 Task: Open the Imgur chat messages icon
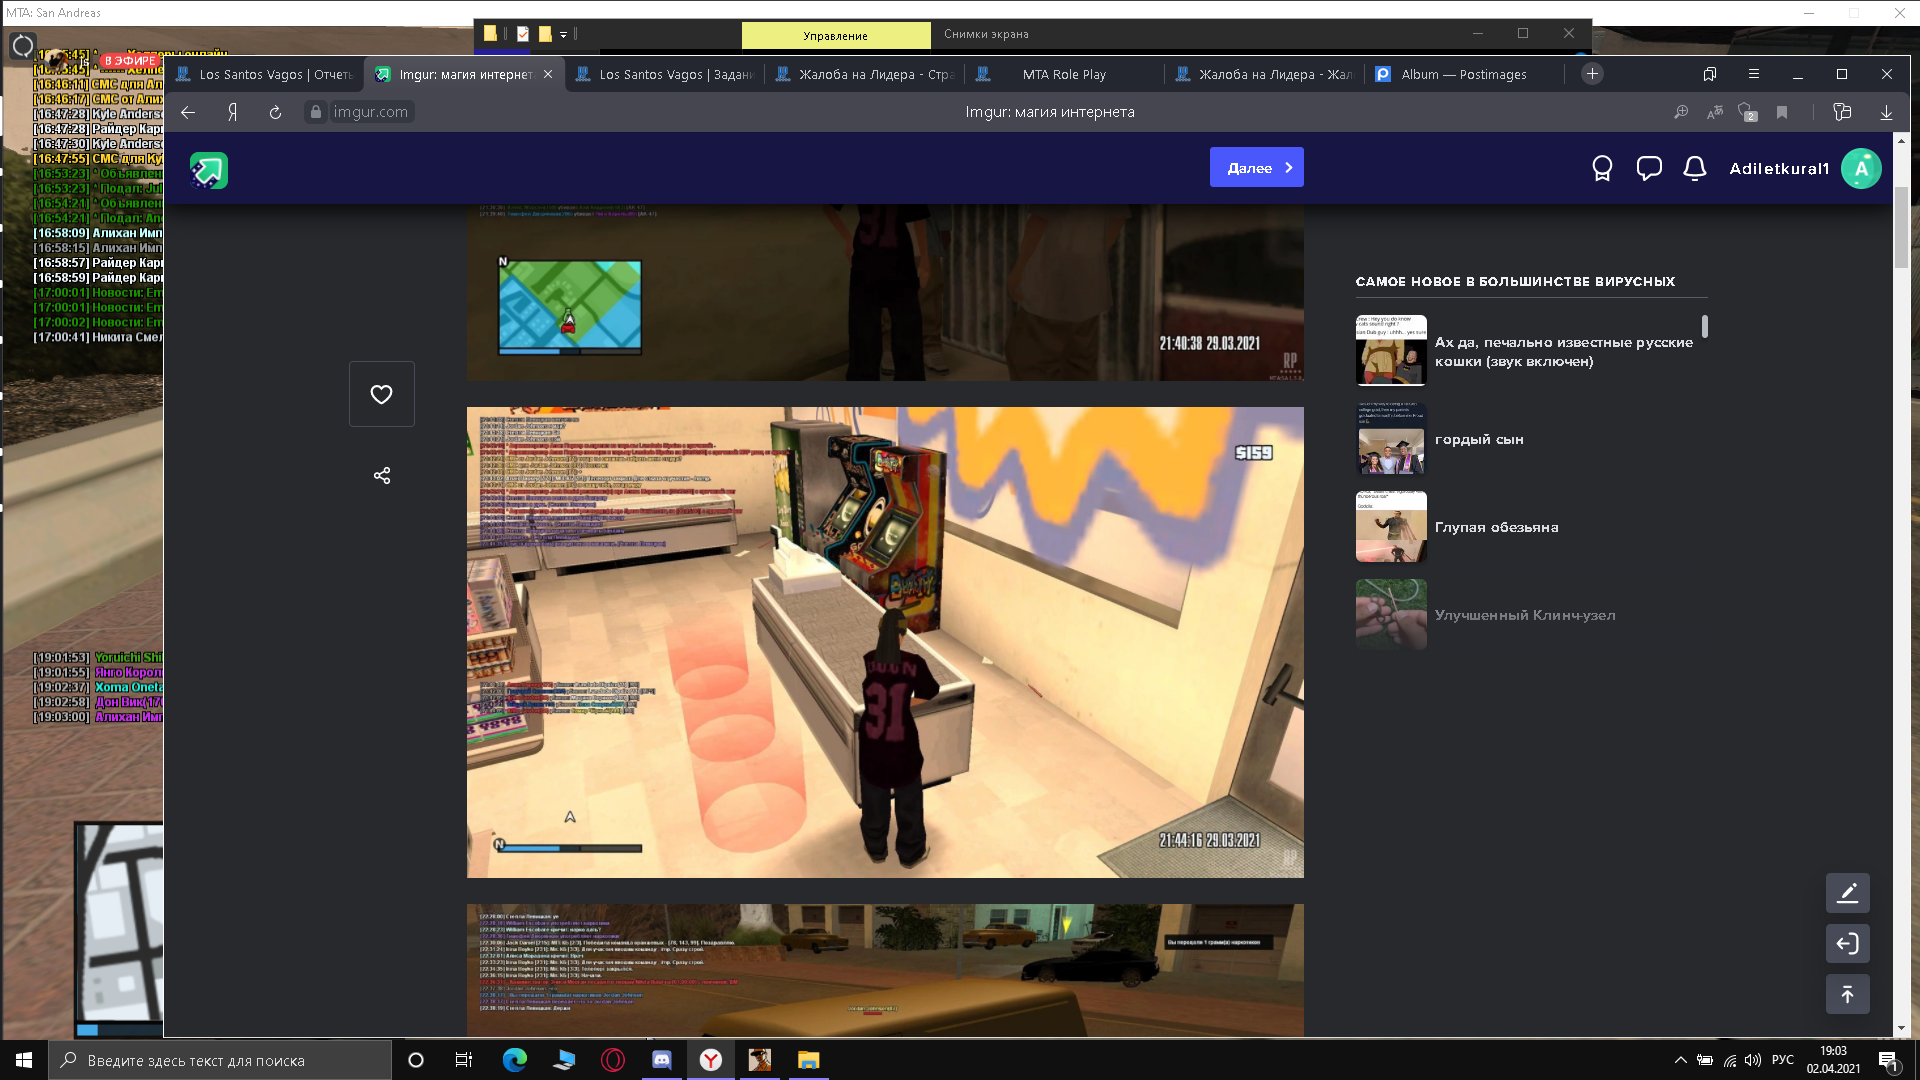[x=1648, y=168]
